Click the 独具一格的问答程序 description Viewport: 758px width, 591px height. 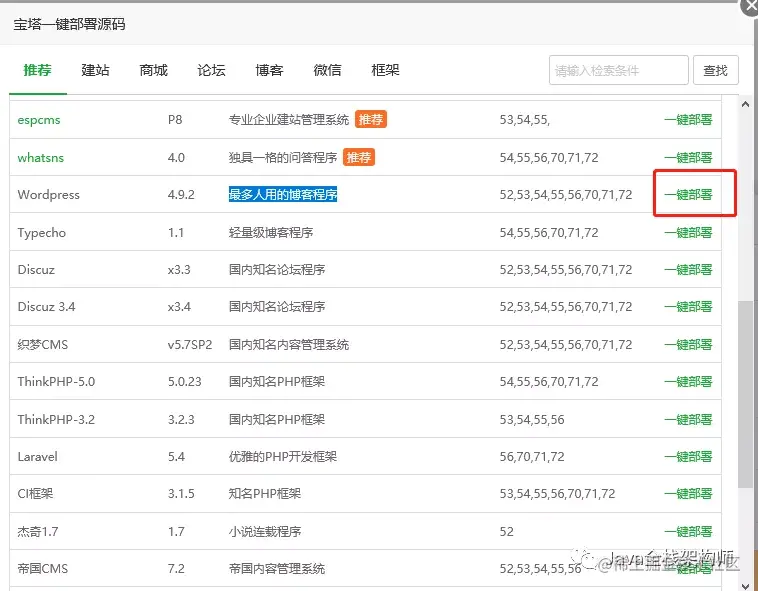click(x=283, y=158)
